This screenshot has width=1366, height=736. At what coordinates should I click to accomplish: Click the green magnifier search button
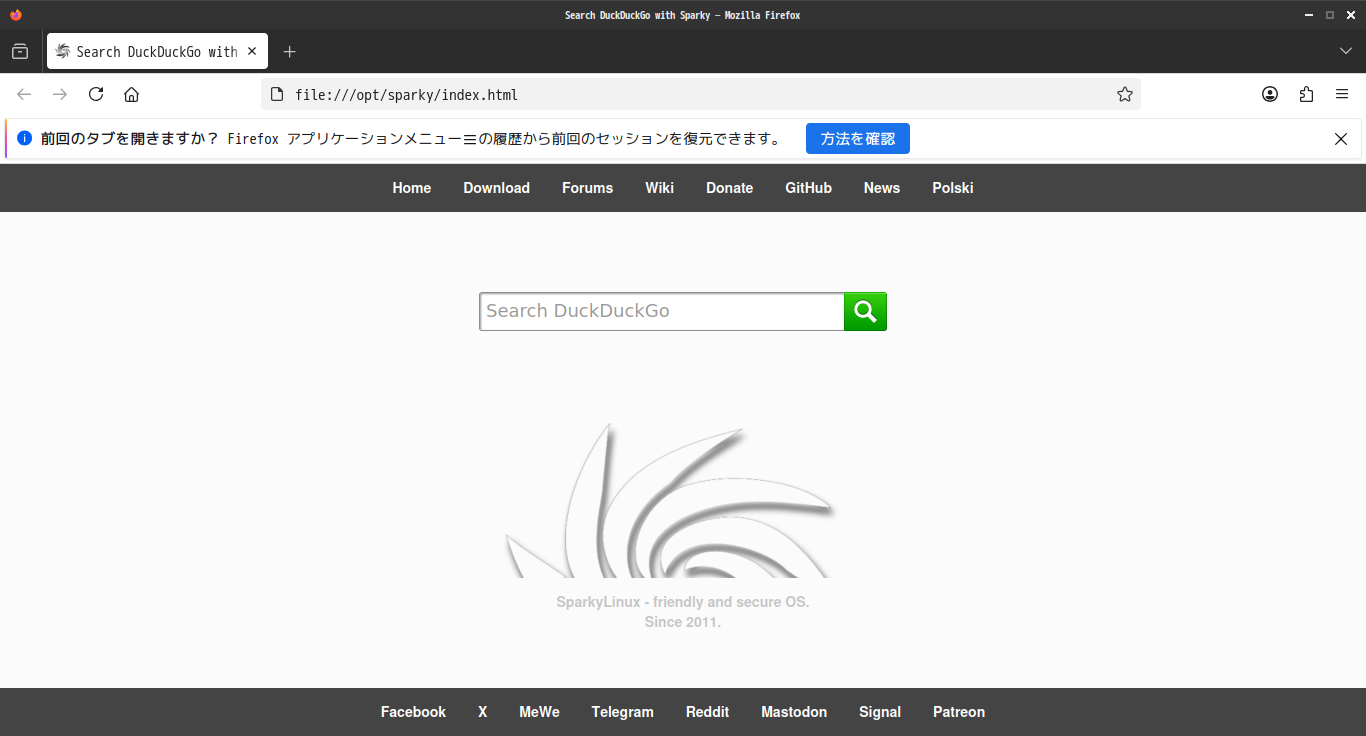point(865,311)
